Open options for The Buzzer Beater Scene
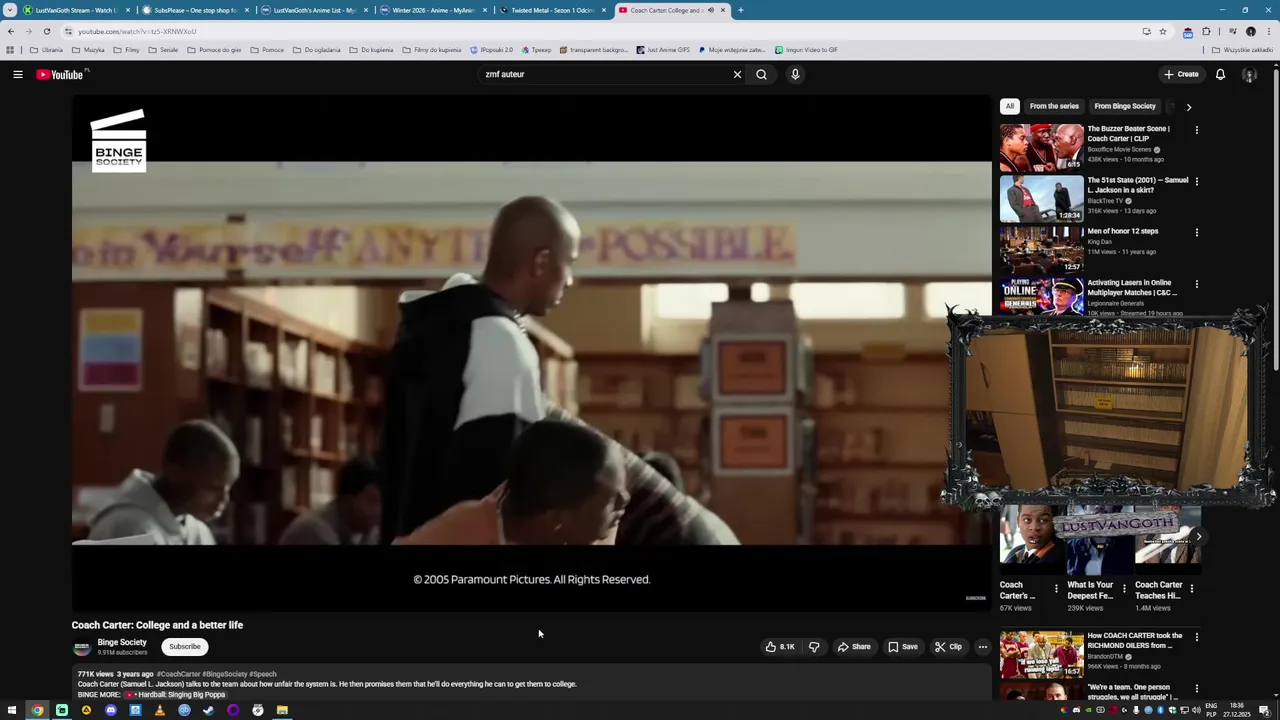1280x720 pixels. click(1196, 130)
